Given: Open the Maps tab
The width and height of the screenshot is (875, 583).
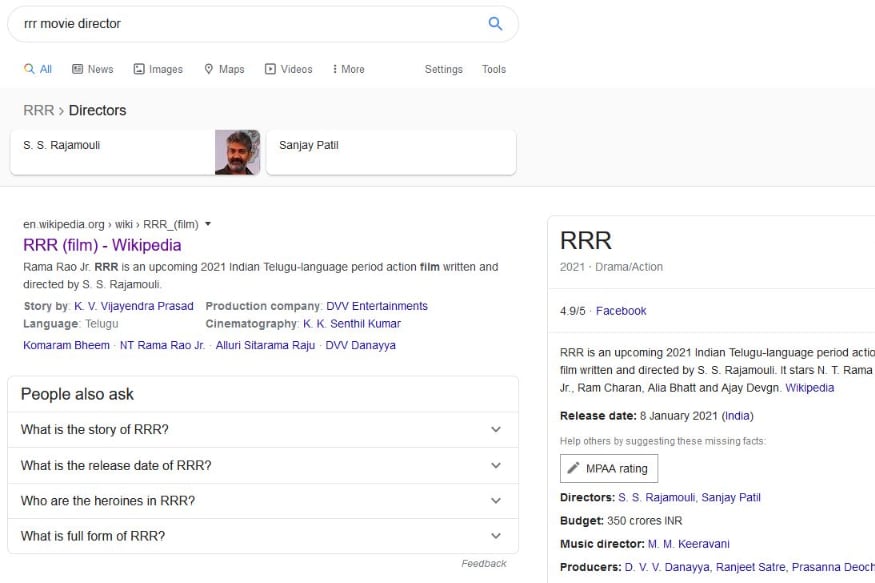Looking at the screenshot, I should 224,69.
